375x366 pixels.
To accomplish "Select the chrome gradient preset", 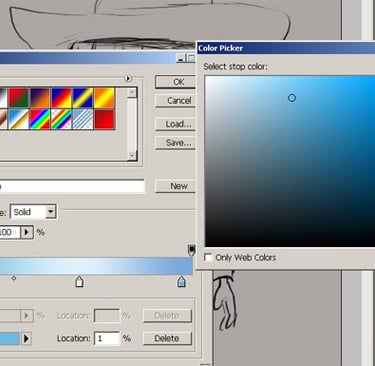I will tap(19, 119).
